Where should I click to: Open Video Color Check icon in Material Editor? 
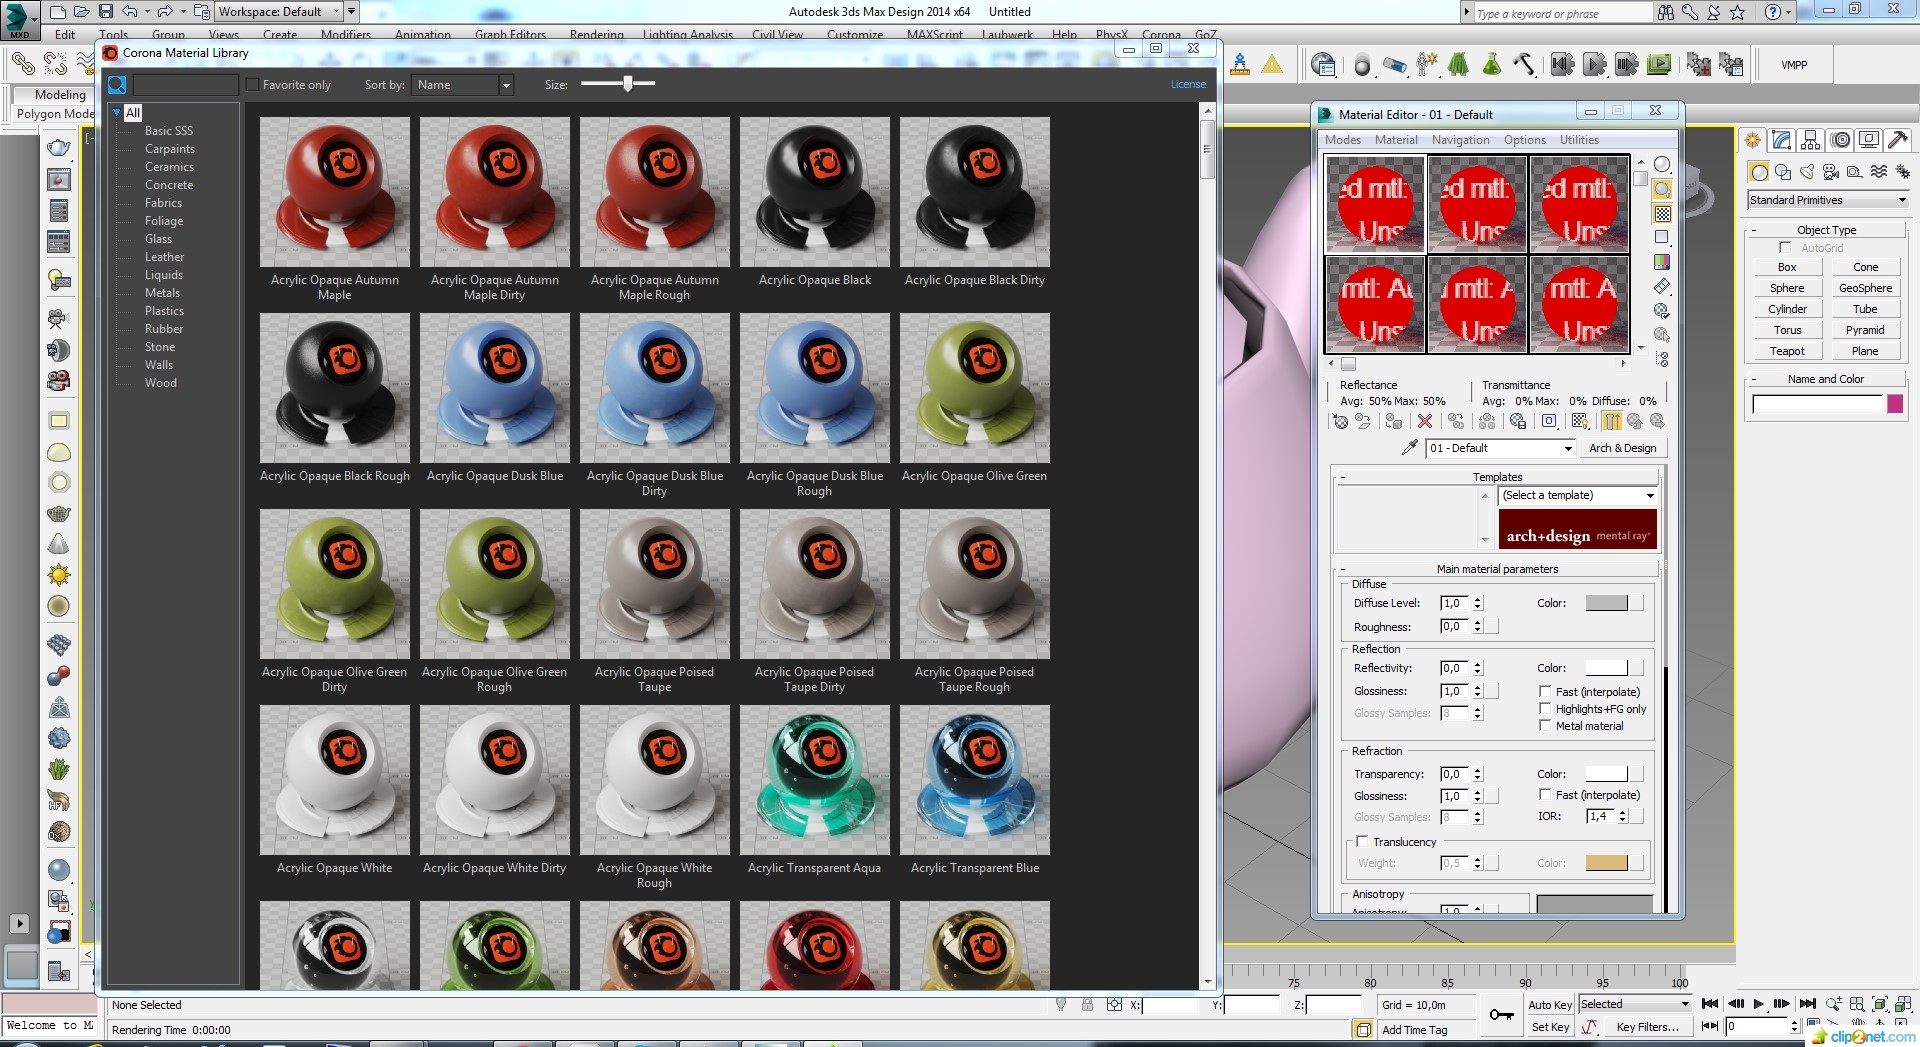pos(1662,262)
